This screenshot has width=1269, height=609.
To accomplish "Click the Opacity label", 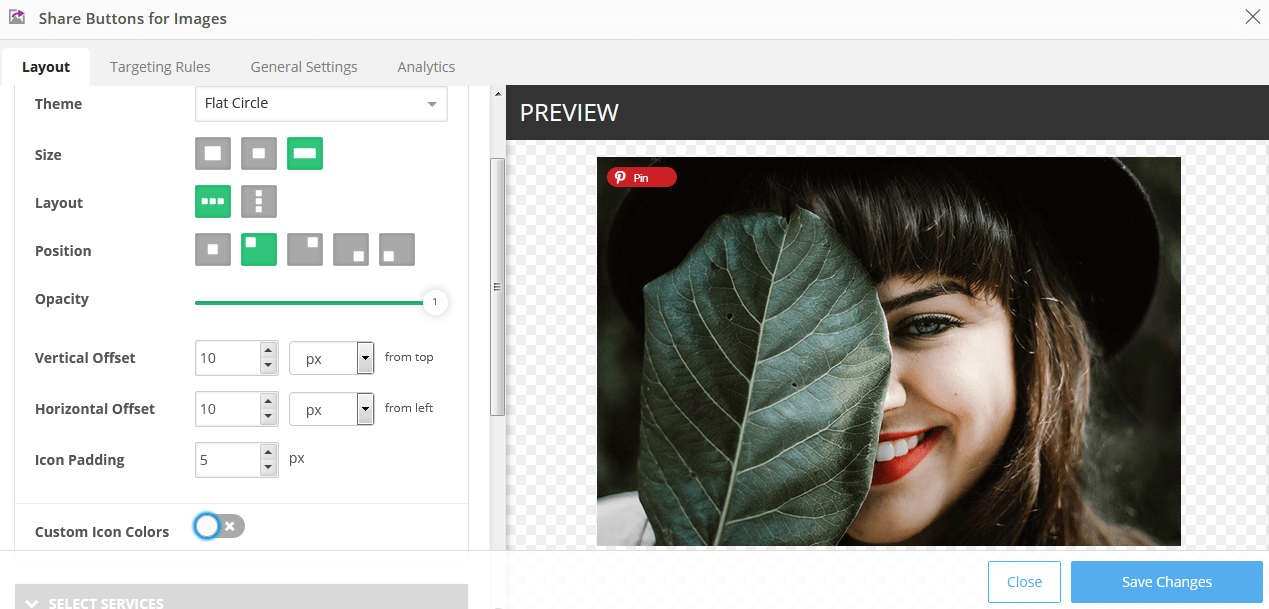I will point(62,299).
